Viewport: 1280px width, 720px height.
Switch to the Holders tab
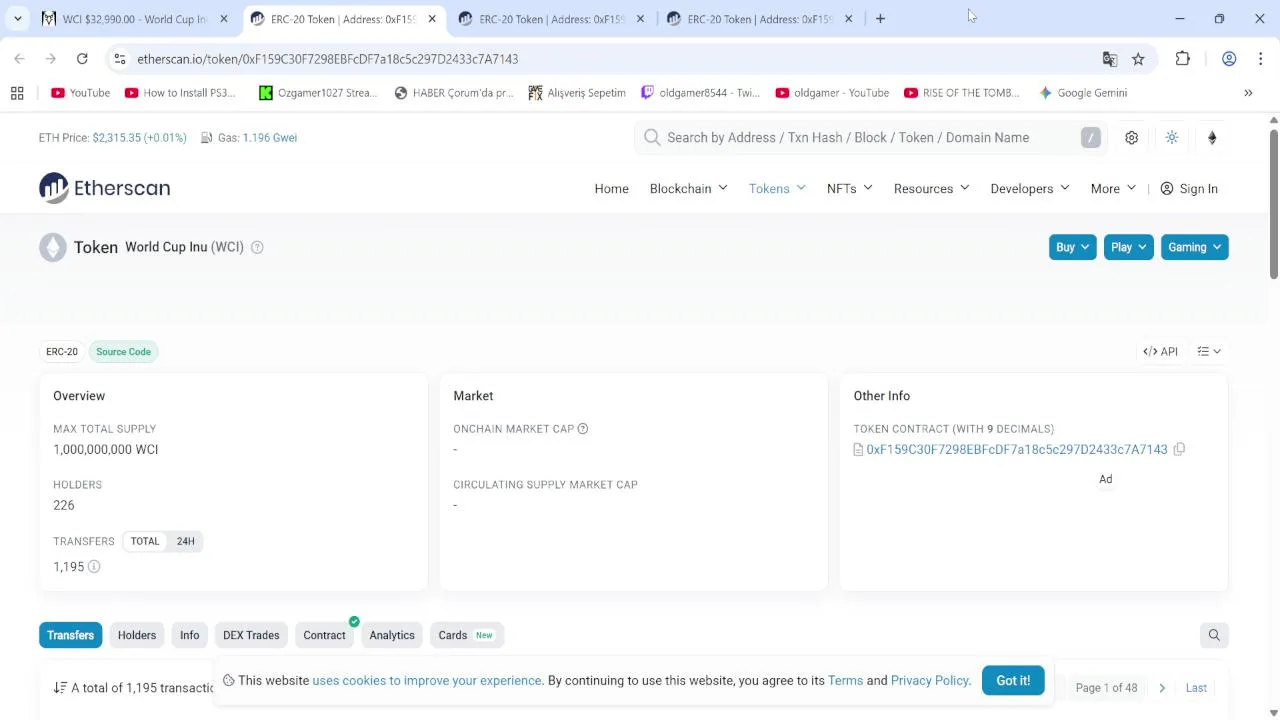click(x=137, y=635)
